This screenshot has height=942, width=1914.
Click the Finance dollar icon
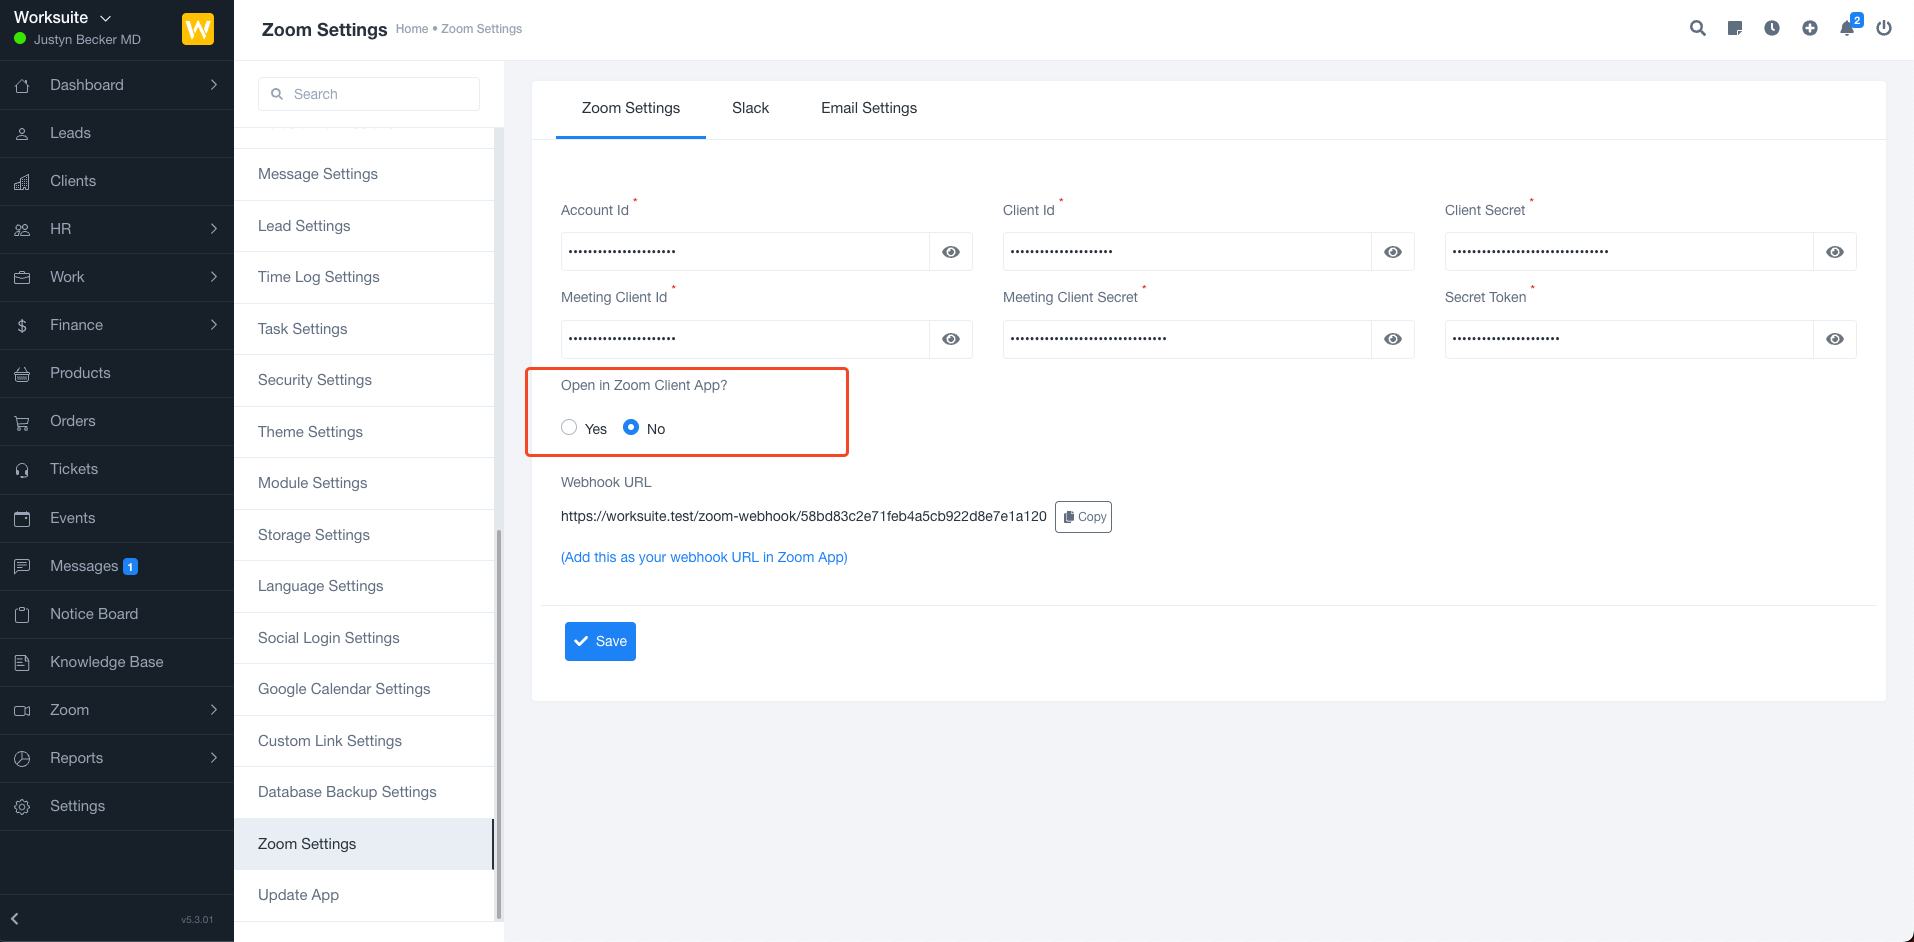pyautogui.click(x=22, y=326)
